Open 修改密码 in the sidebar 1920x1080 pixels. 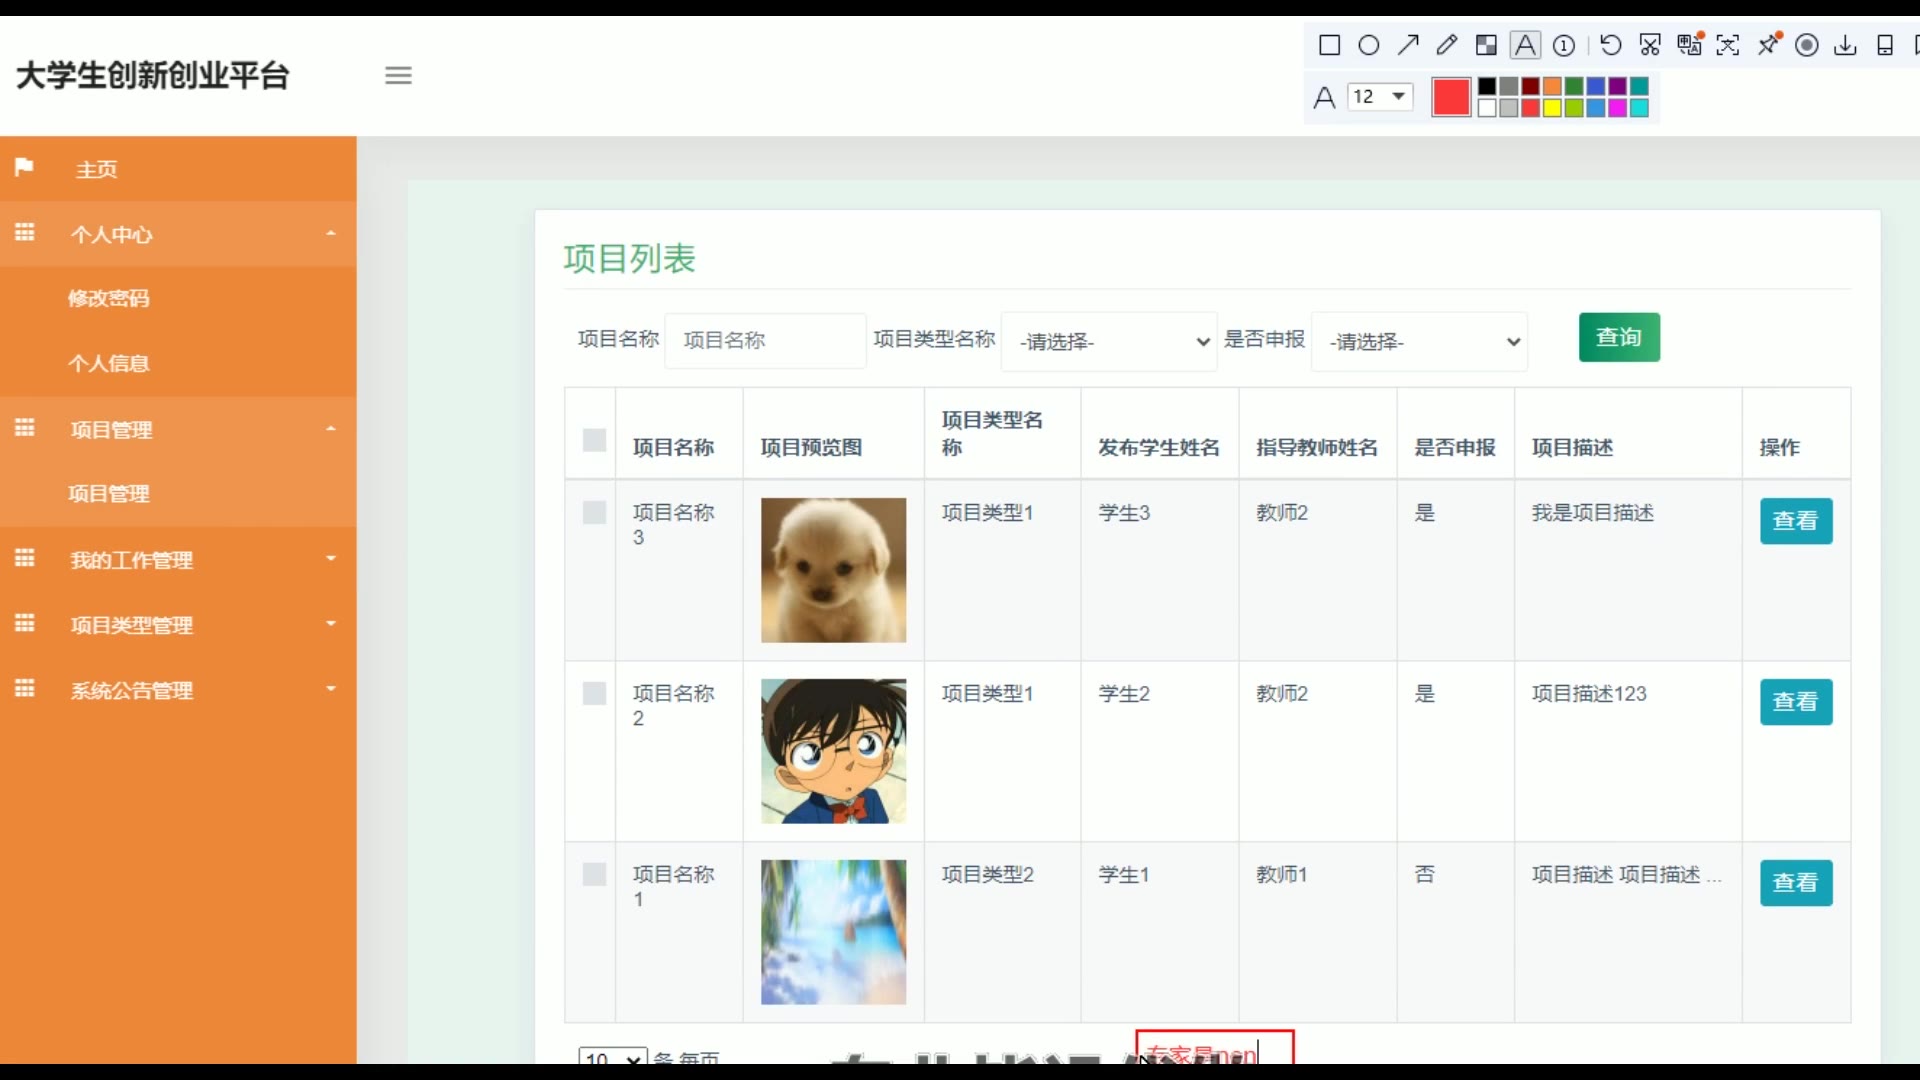click(109, 298)
